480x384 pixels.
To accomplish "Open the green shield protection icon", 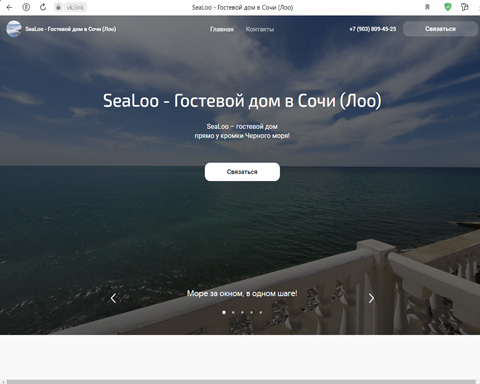I will [x=448, y=7].
